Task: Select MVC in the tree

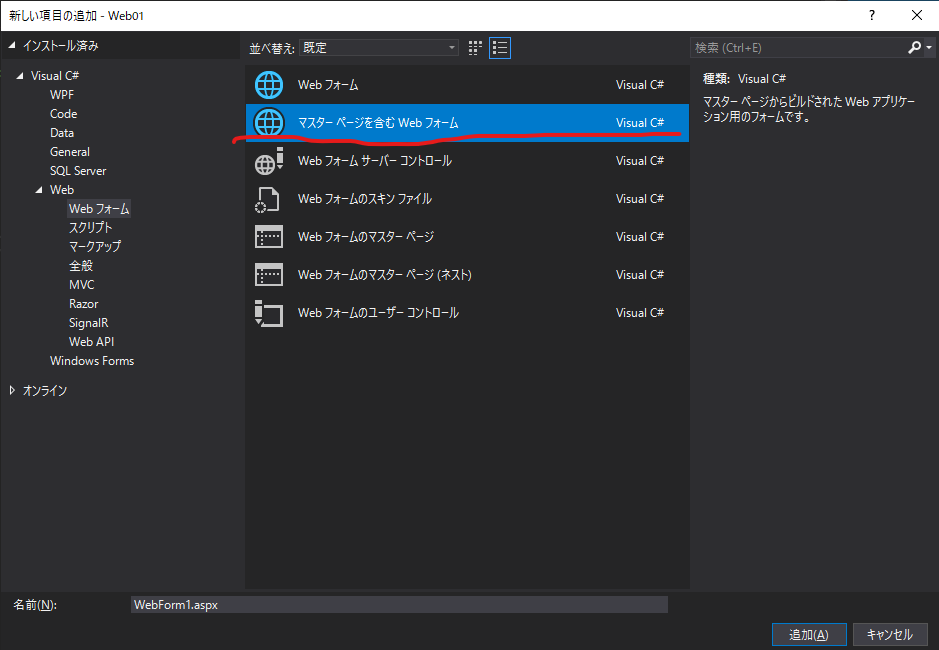Action: coord(81,285)
